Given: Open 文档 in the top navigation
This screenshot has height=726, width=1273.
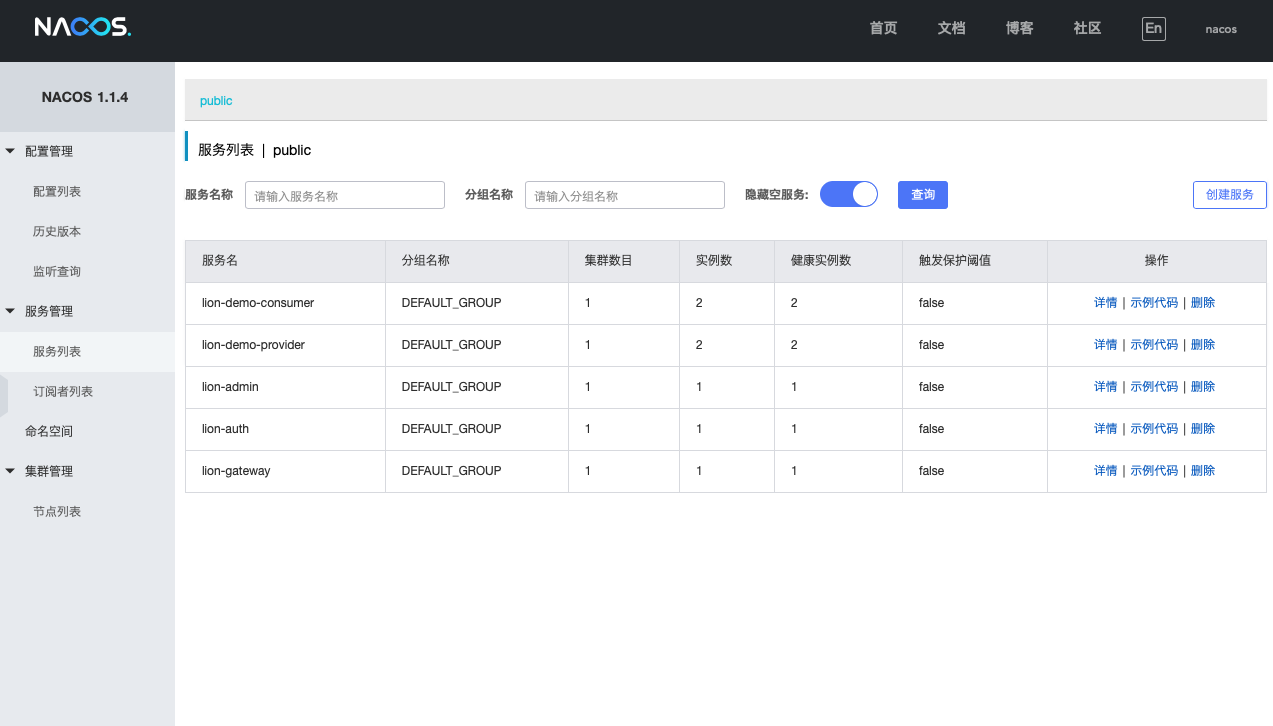Looking at the screenshot, I should (x=951, y=28).
